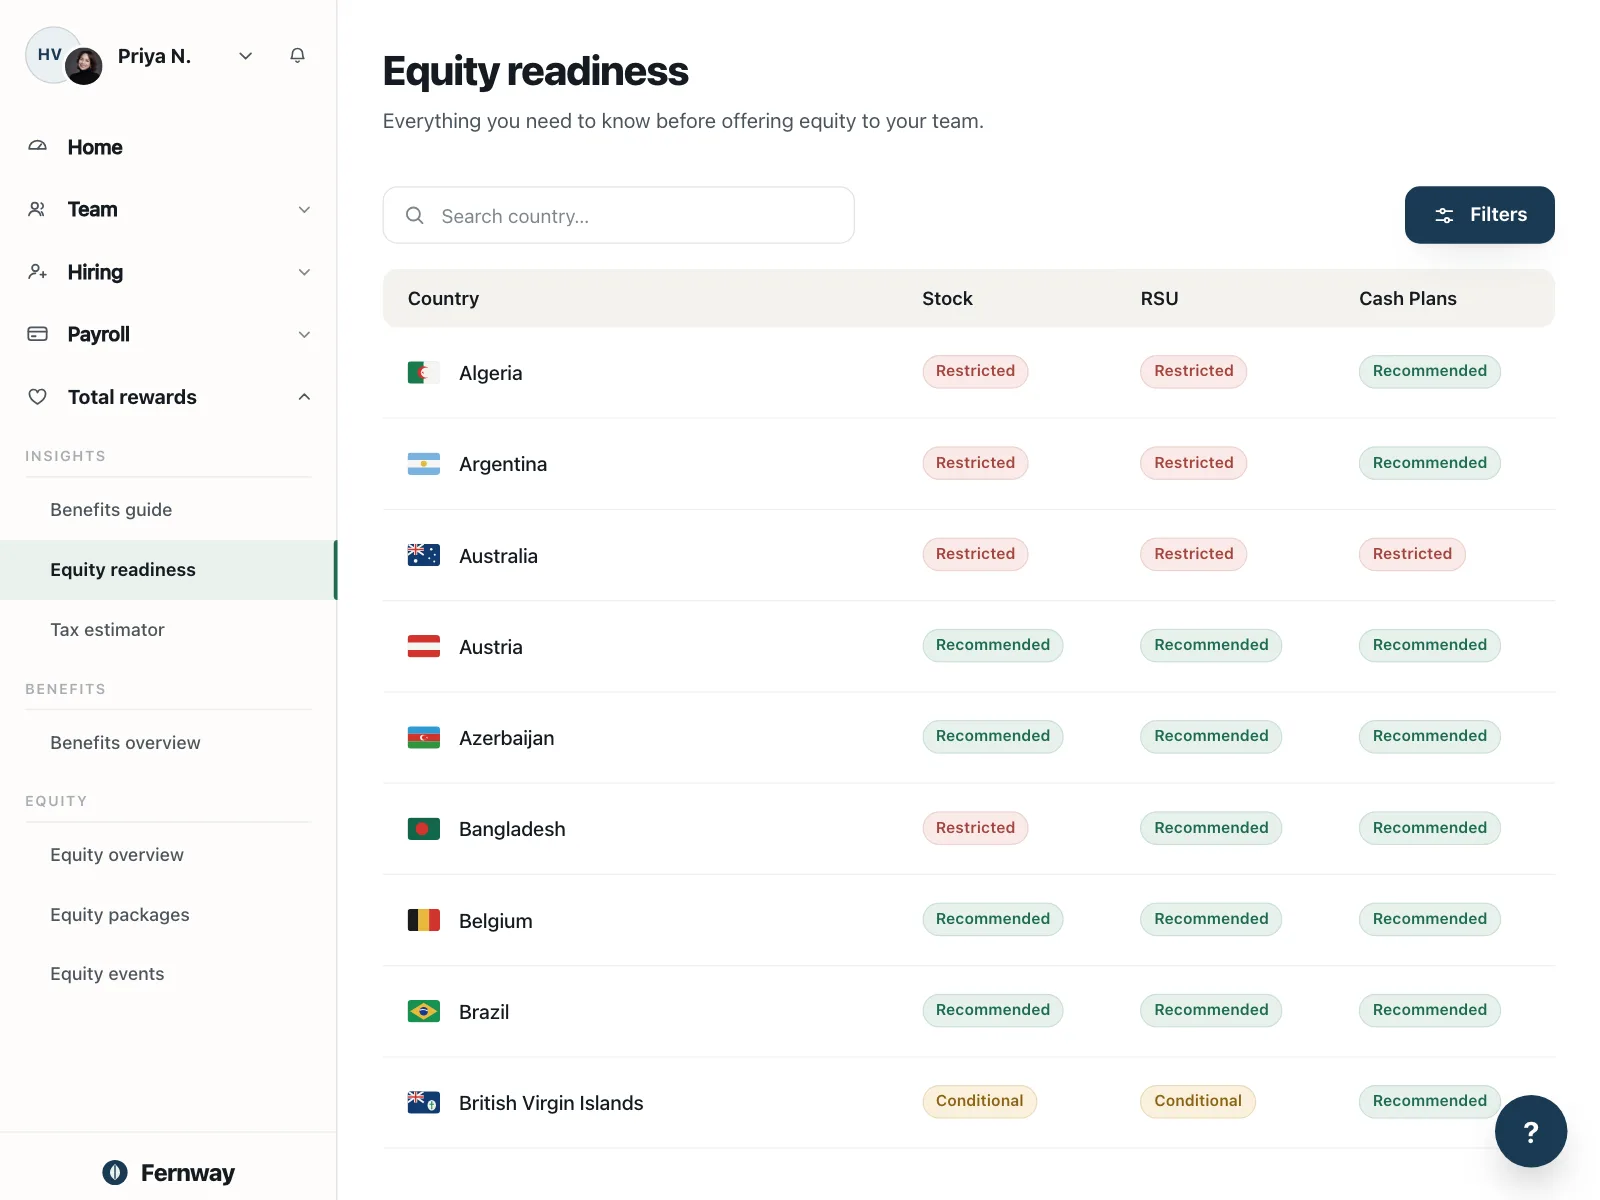Click Austria's Stock Recommended badge
The height and width of the screenshot is (1200, 1600).
tap(993, 645)
